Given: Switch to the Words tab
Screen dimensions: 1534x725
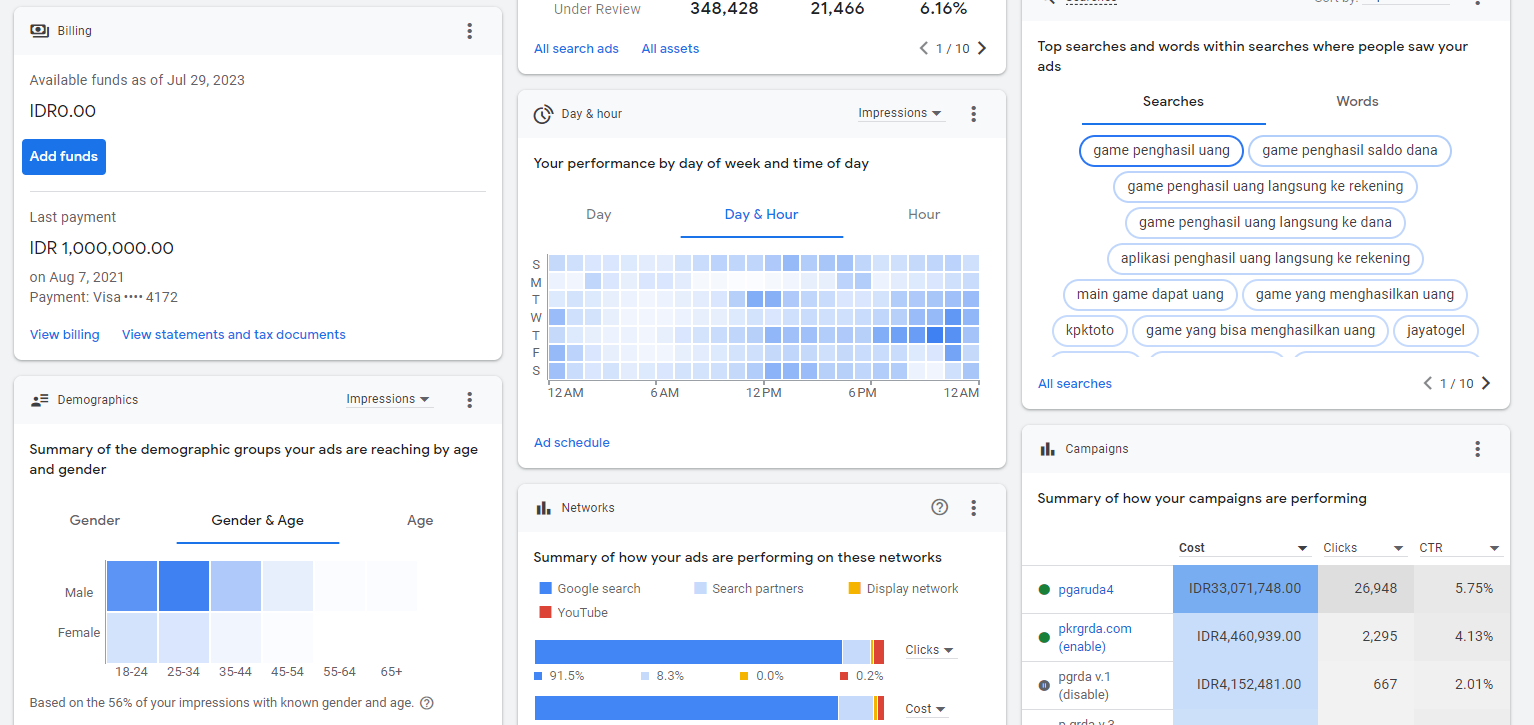Looking at the screenshot, I should click(x=1357, y=101).
